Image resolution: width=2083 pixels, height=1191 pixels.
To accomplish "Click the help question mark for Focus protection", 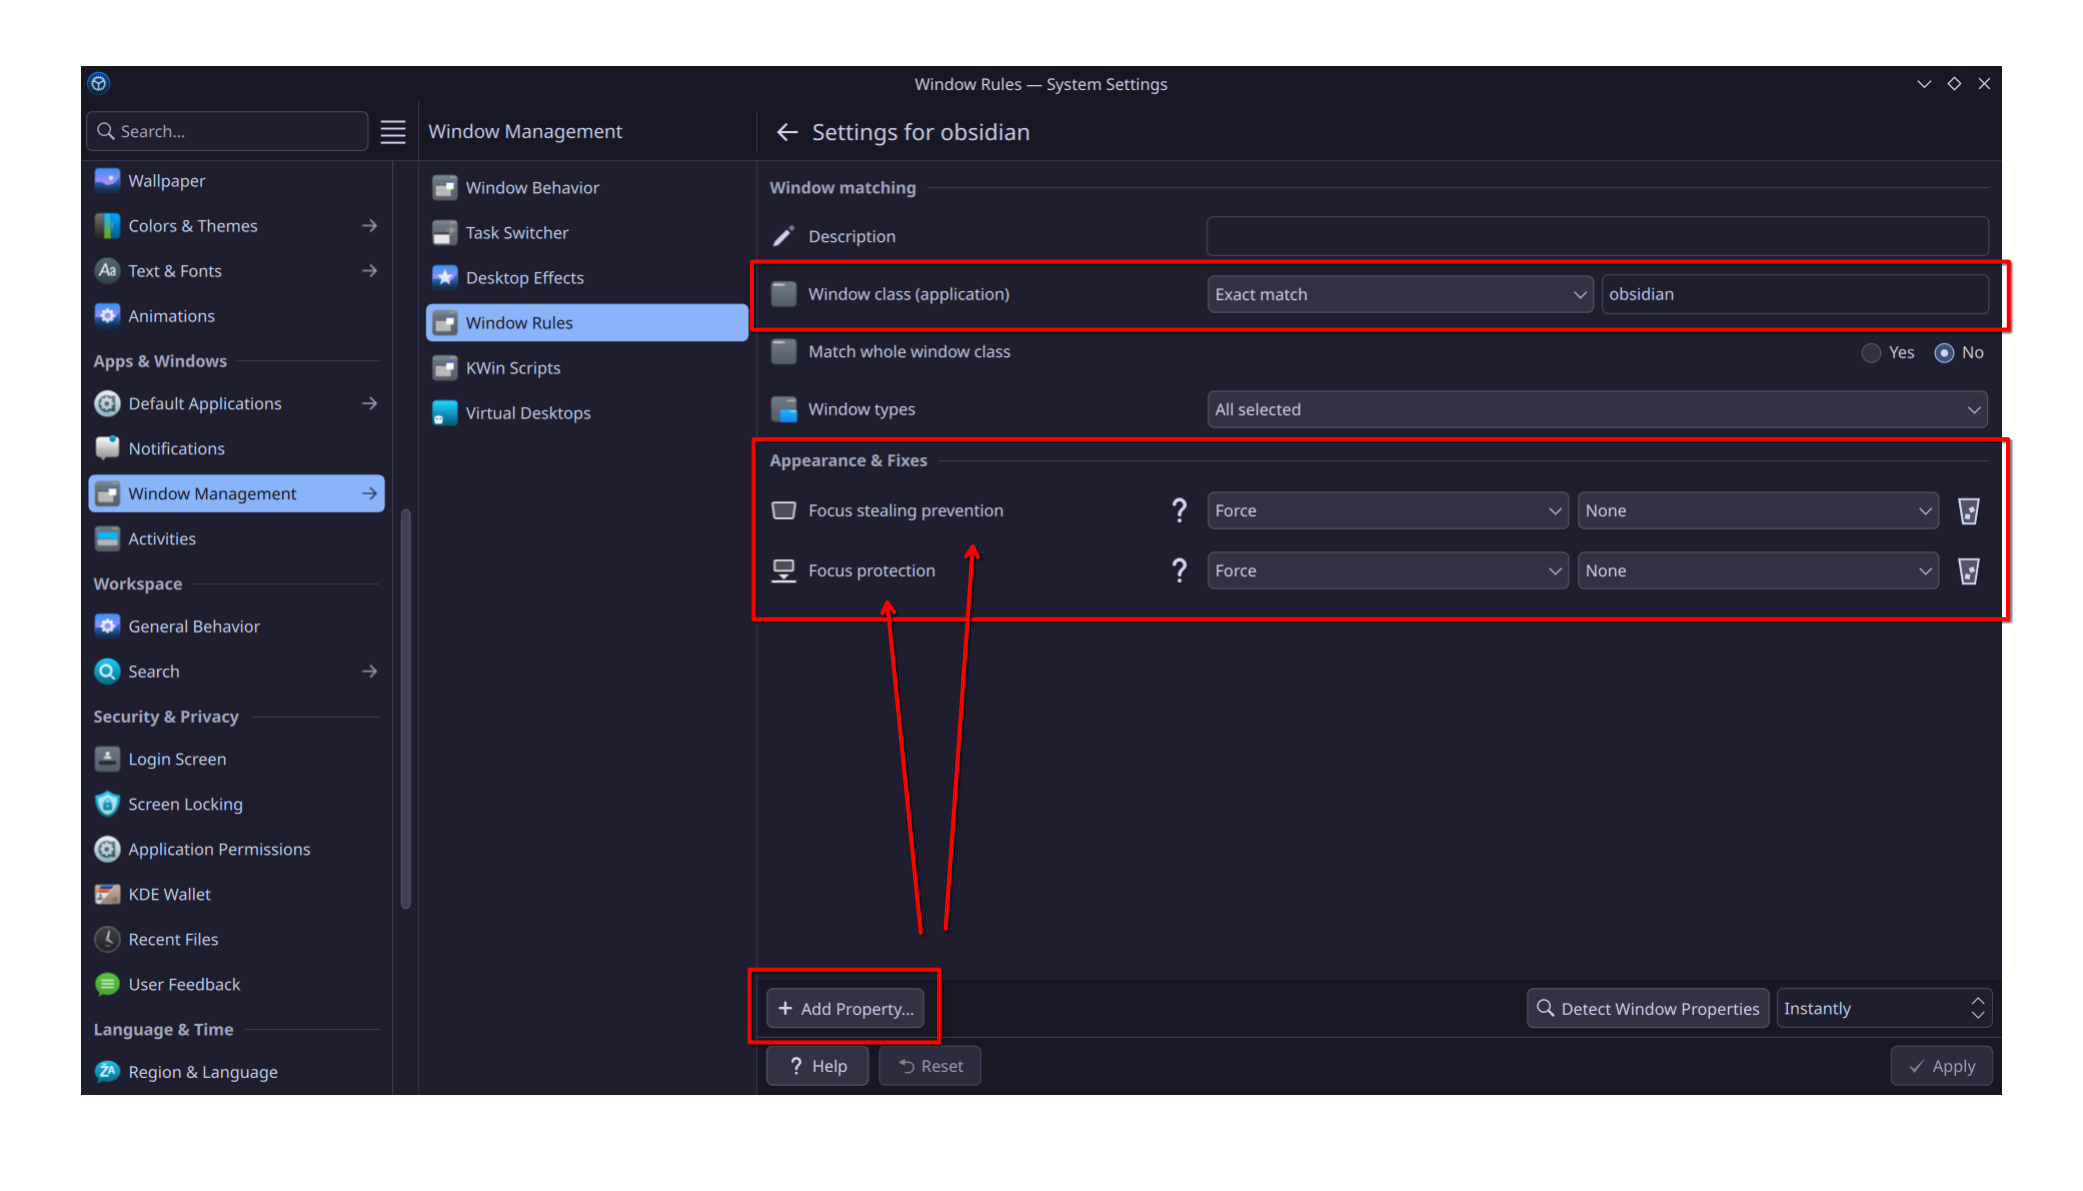I will (1179, 571).
